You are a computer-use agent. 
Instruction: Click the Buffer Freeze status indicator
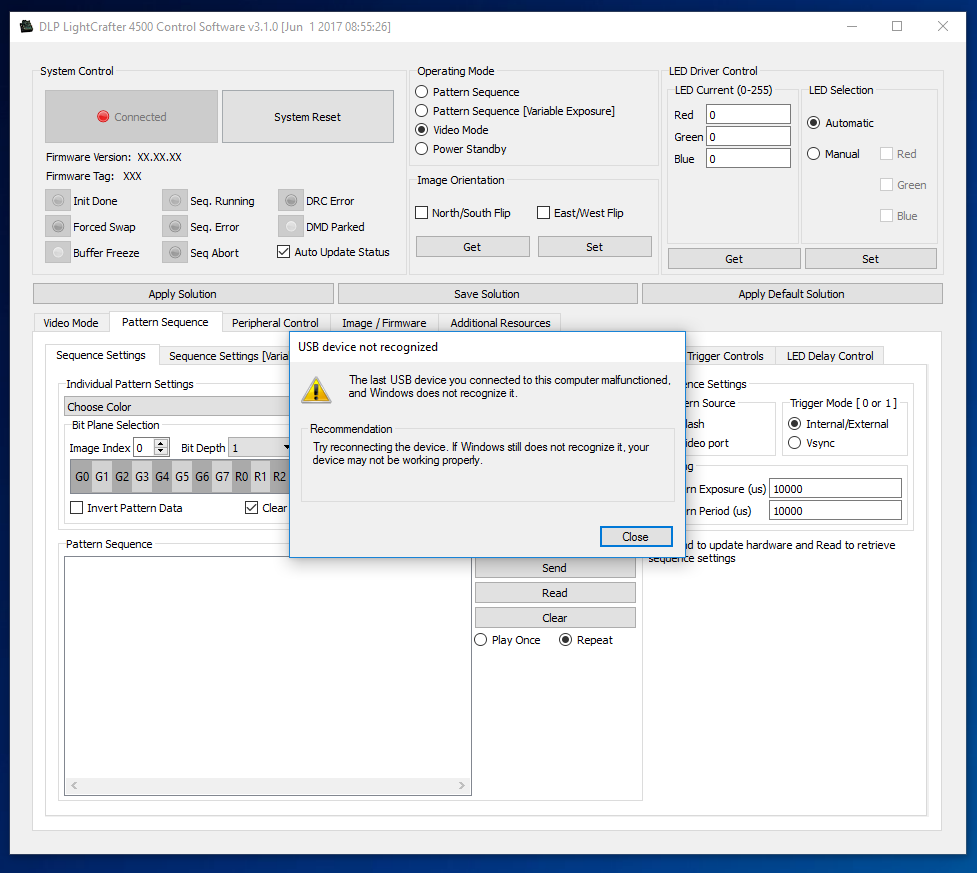coord(58,253)
